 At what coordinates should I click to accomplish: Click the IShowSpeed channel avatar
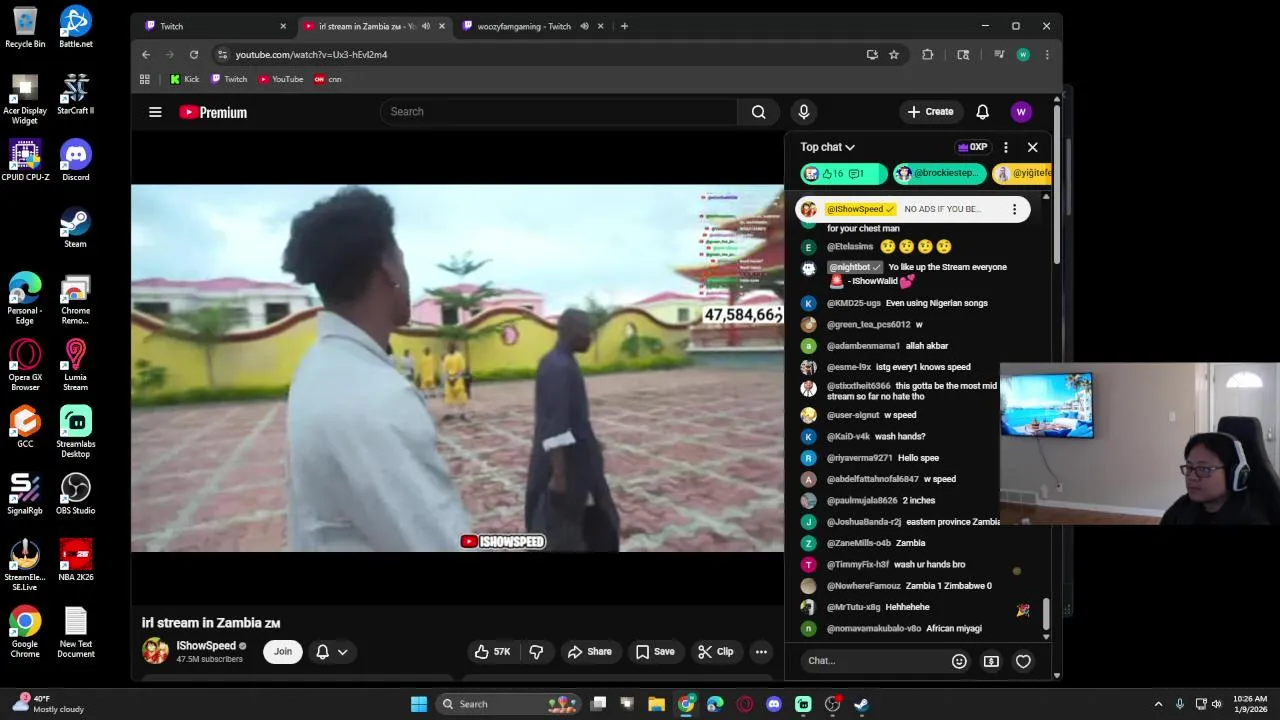tap(156, 651)
